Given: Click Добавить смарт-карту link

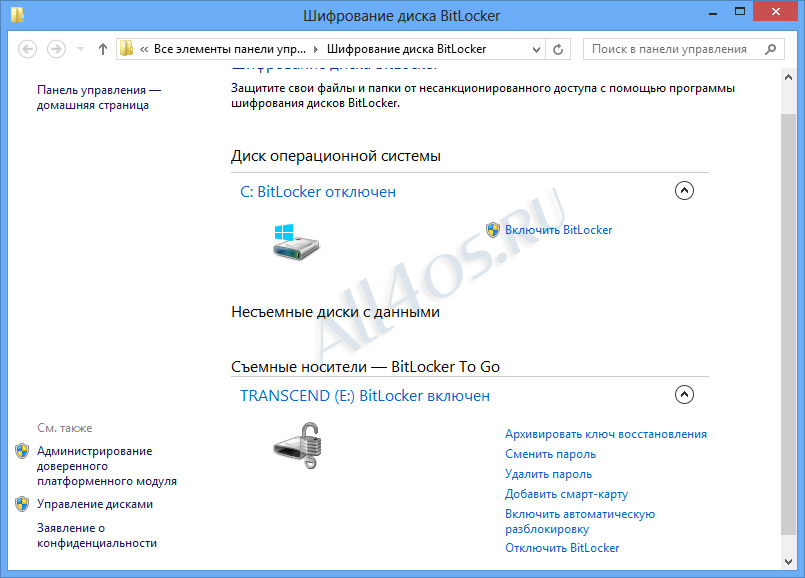Looking at the screenshot, I should point(566,494).
